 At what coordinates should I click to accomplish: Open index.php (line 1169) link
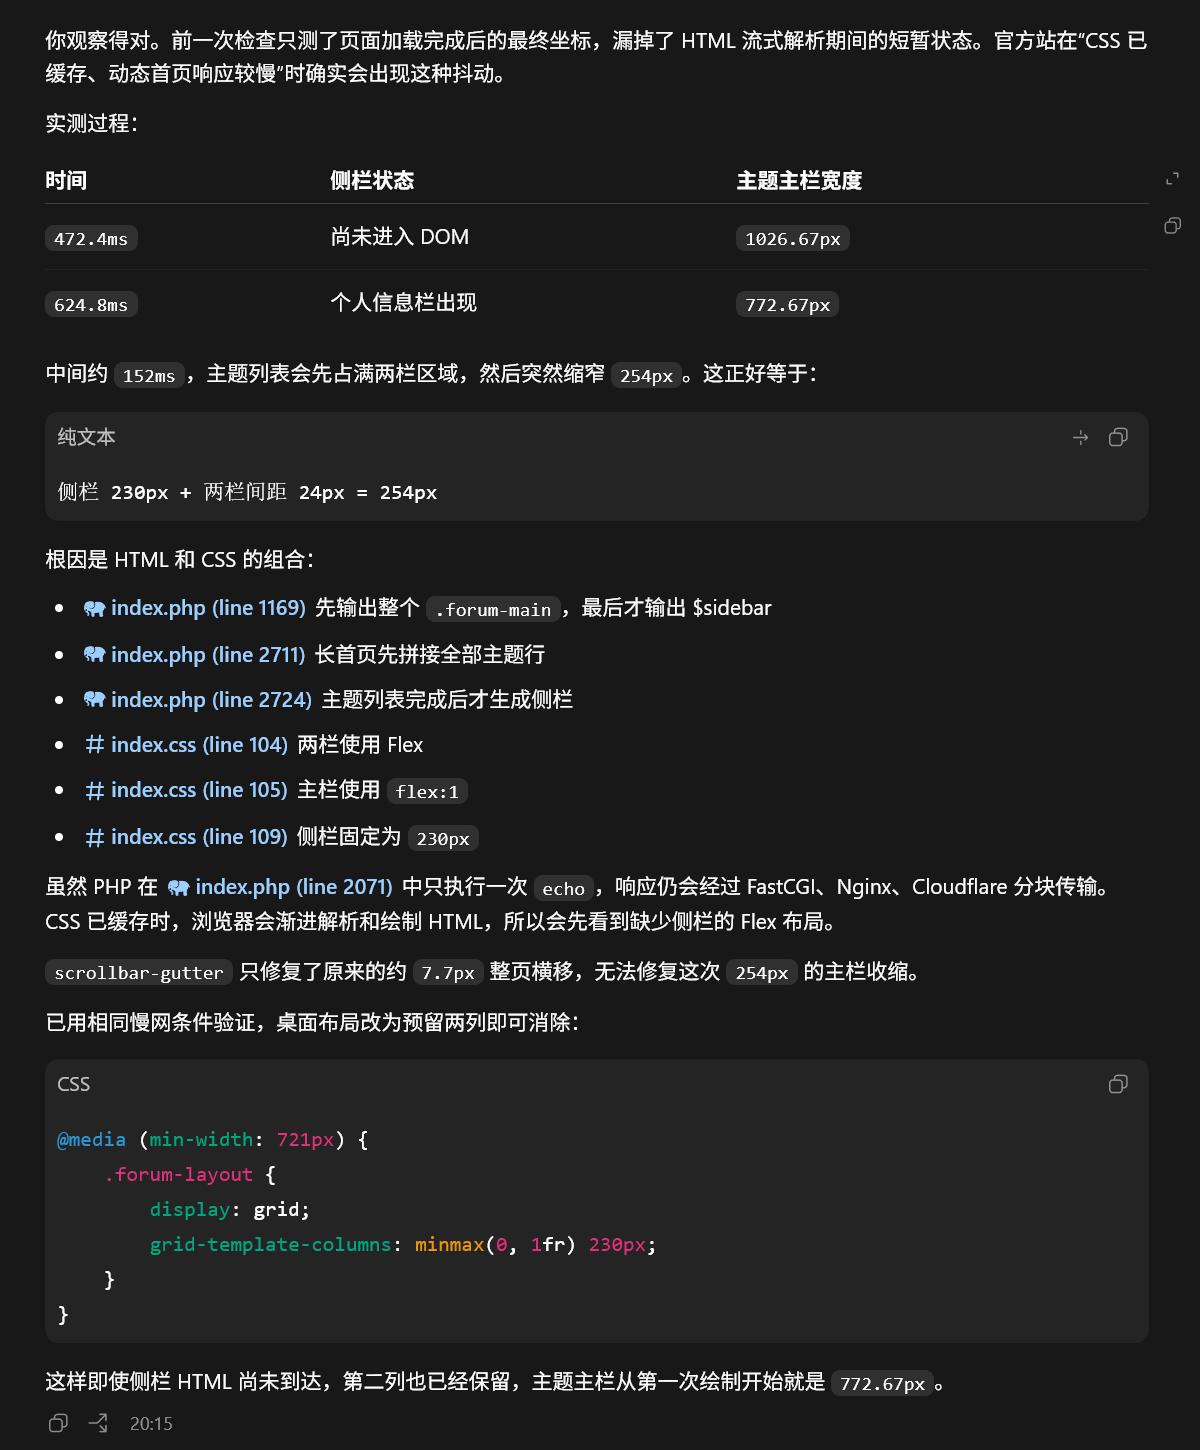click(x=208, y=608)
